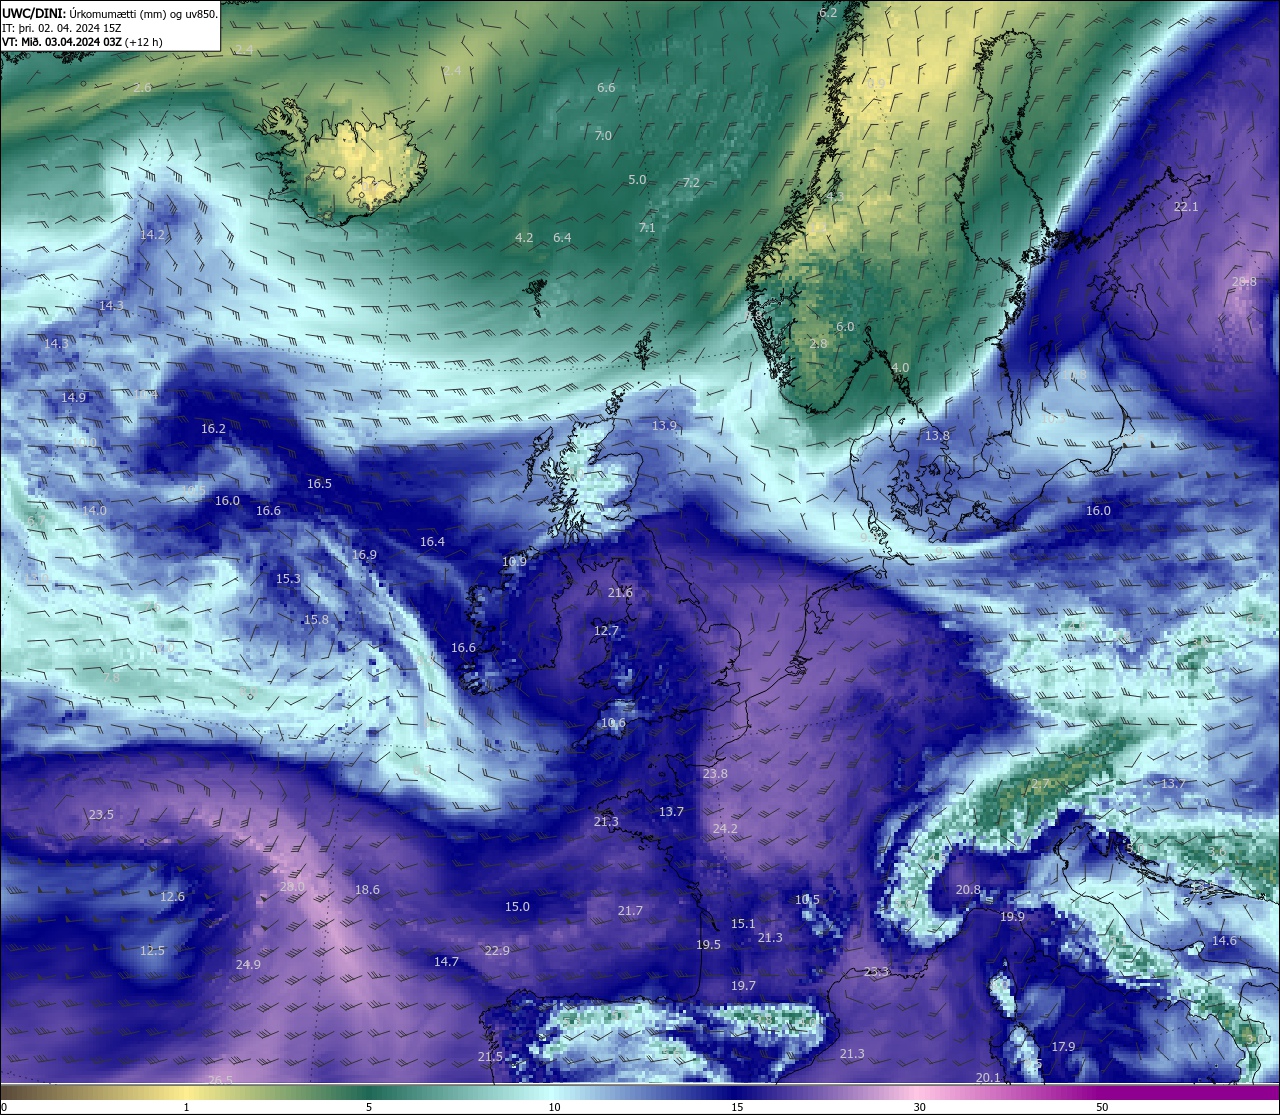Click the 6.2 value at the top edge

coord(828,13)
